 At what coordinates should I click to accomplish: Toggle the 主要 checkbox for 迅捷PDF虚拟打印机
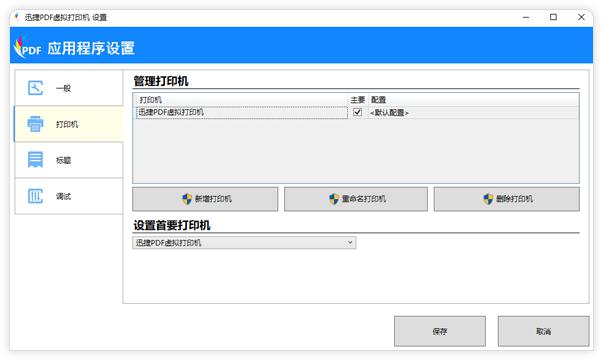click(357, 112)
